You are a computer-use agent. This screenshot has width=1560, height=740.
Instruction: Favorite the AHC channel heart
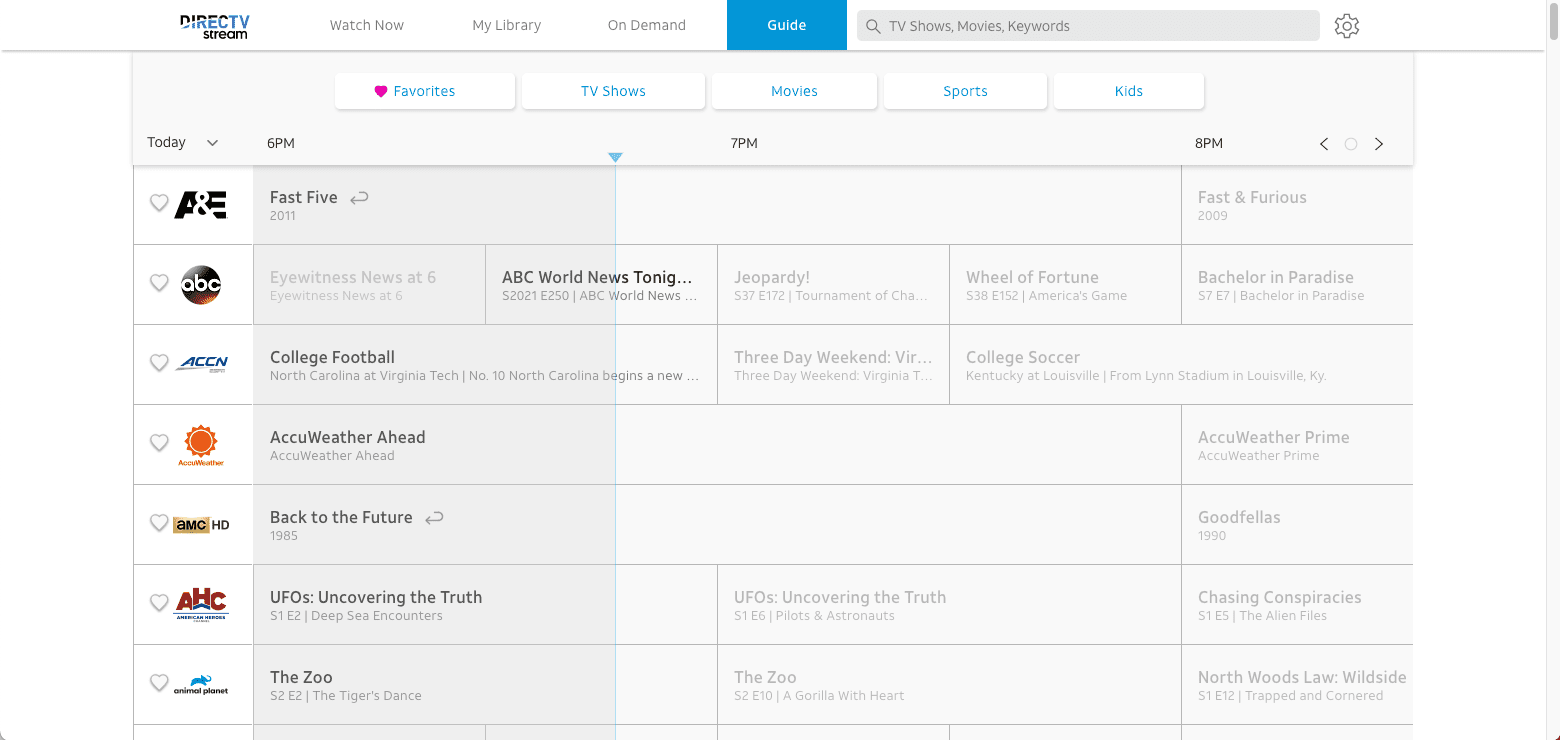159,603
